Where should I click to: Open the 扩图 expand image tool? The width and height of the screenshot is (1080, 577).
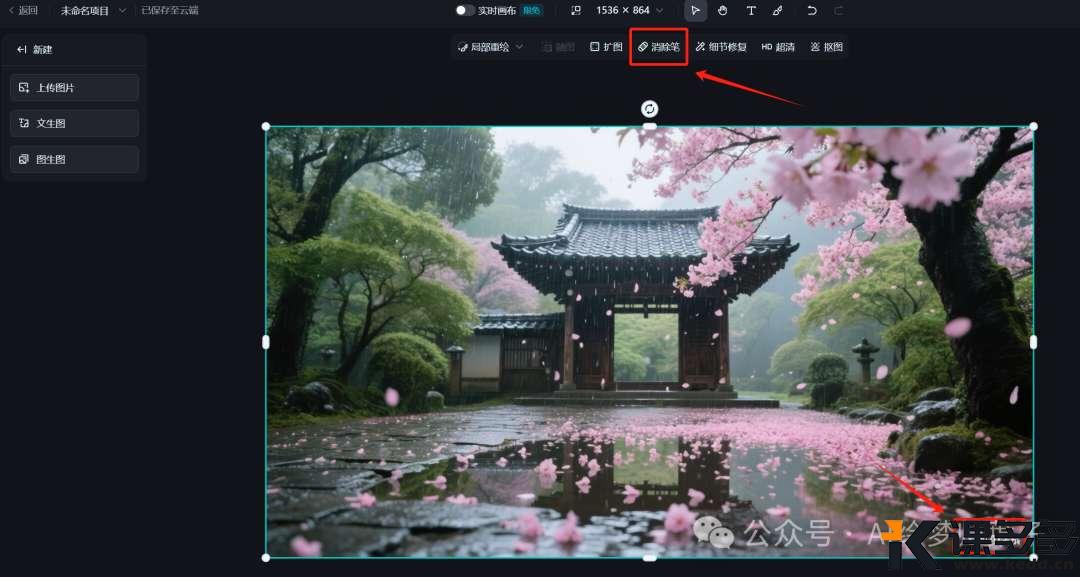coord(606,47)
